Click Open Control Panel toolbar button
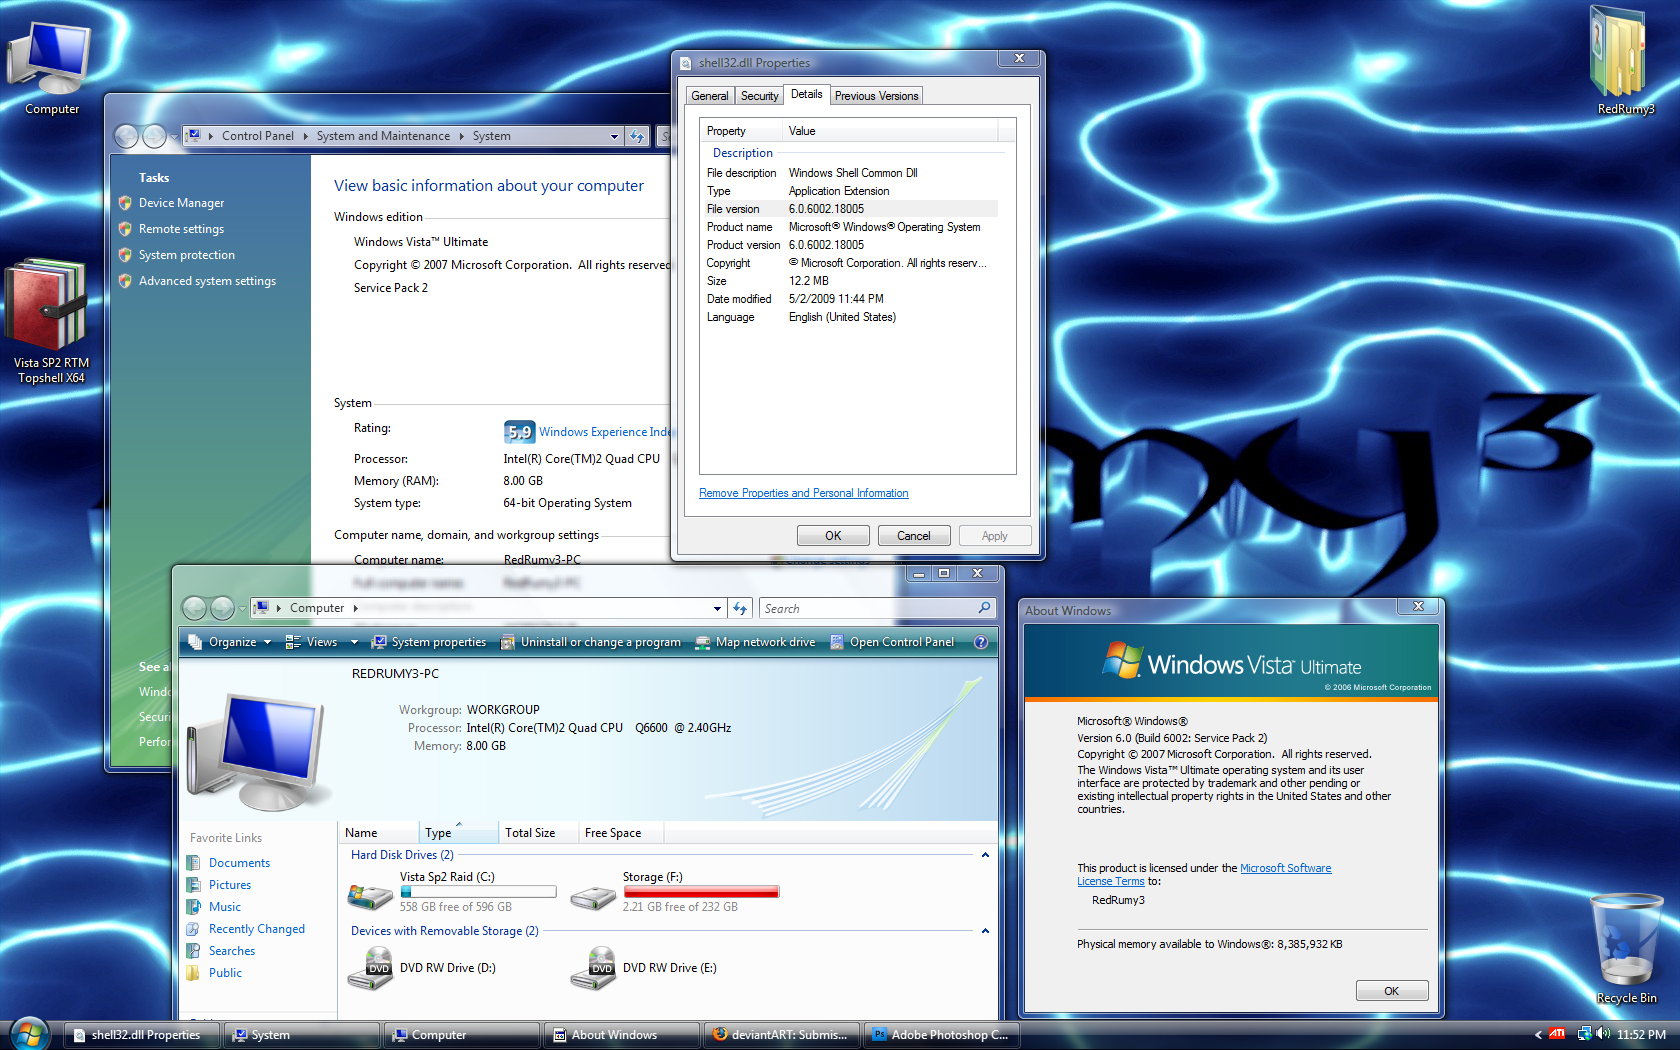1680x1050 pixels. point(892,642)
